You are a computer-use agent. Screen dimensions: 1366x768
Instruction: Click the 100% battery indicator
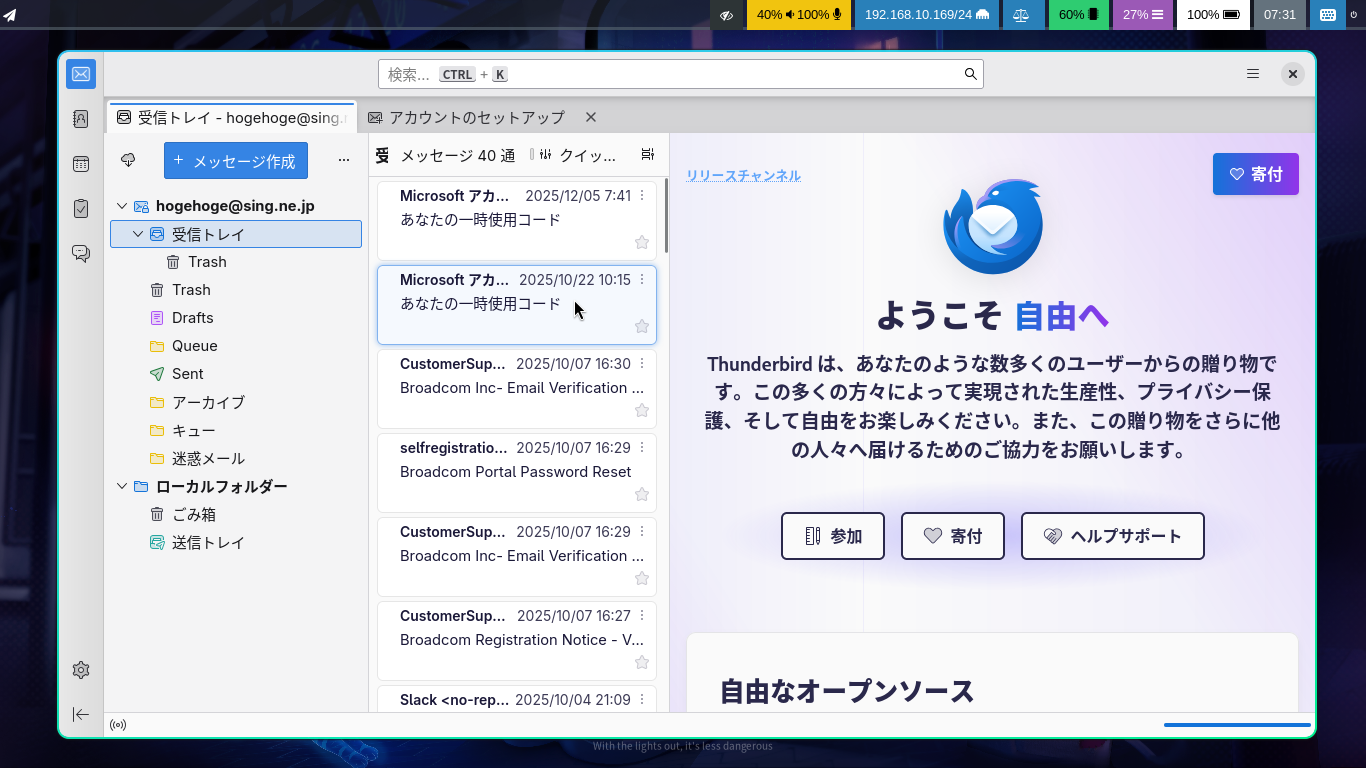pyautogui.click(x=1213, y=15)
